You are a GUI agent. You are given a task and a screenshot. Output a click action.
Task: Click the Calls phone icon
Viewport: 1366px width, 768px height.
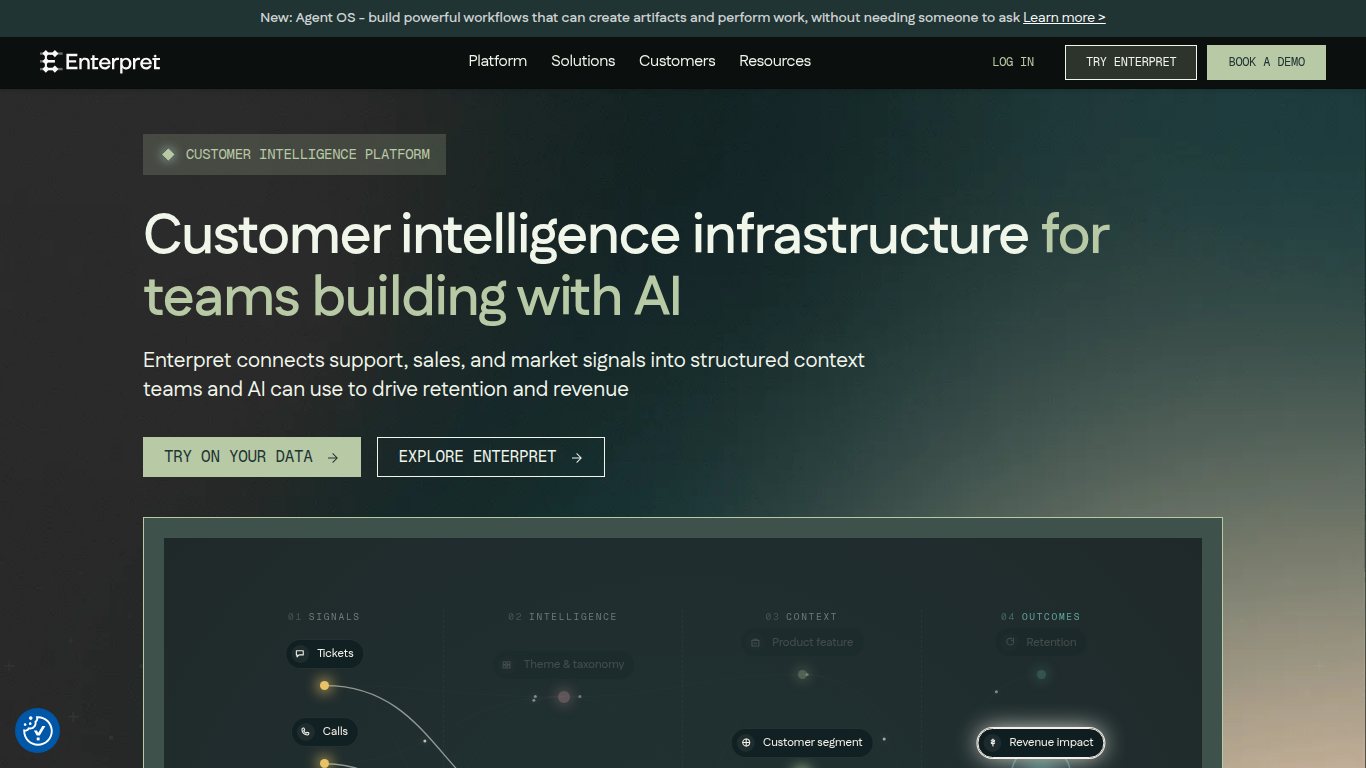306,731
